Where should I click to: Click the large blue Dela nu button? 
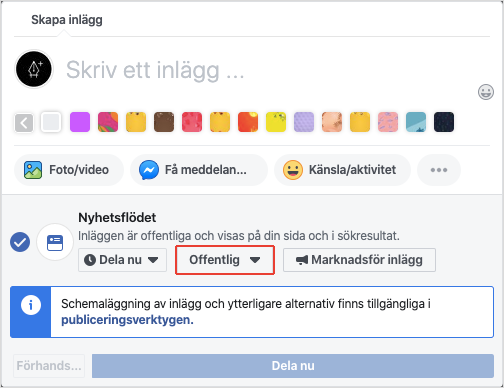(x=293, y=366)
